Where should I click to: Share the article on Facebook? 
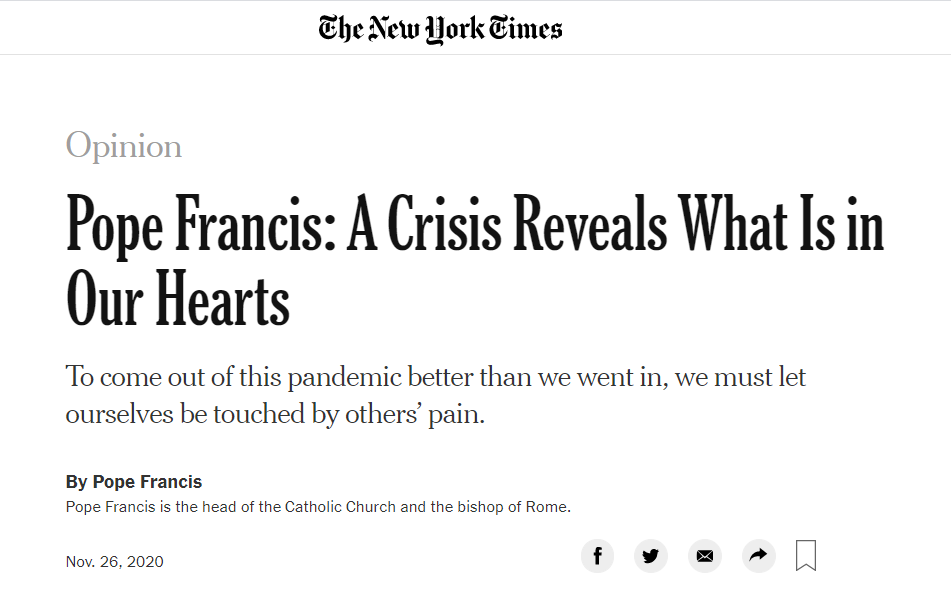[597, 556]
